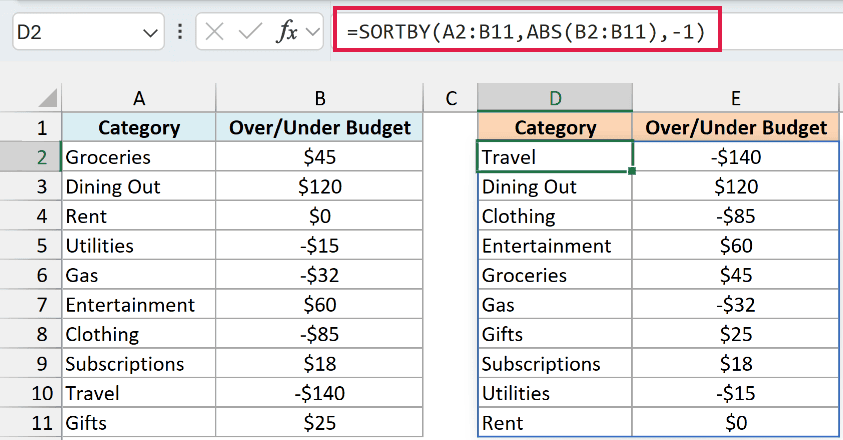Select the -$32 cell in column E
This screenshot has width=843, height=440.
click(735, 305)
